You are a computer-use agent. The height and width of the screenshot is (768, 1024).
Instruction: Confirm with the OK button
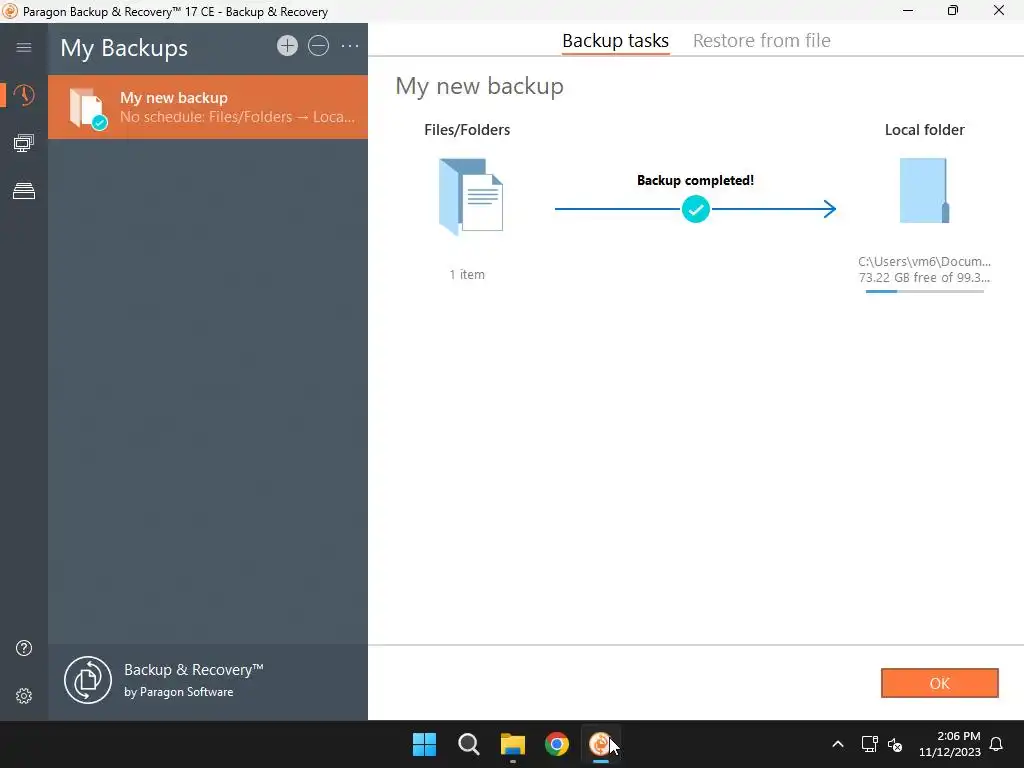click(x=939, y=683)
